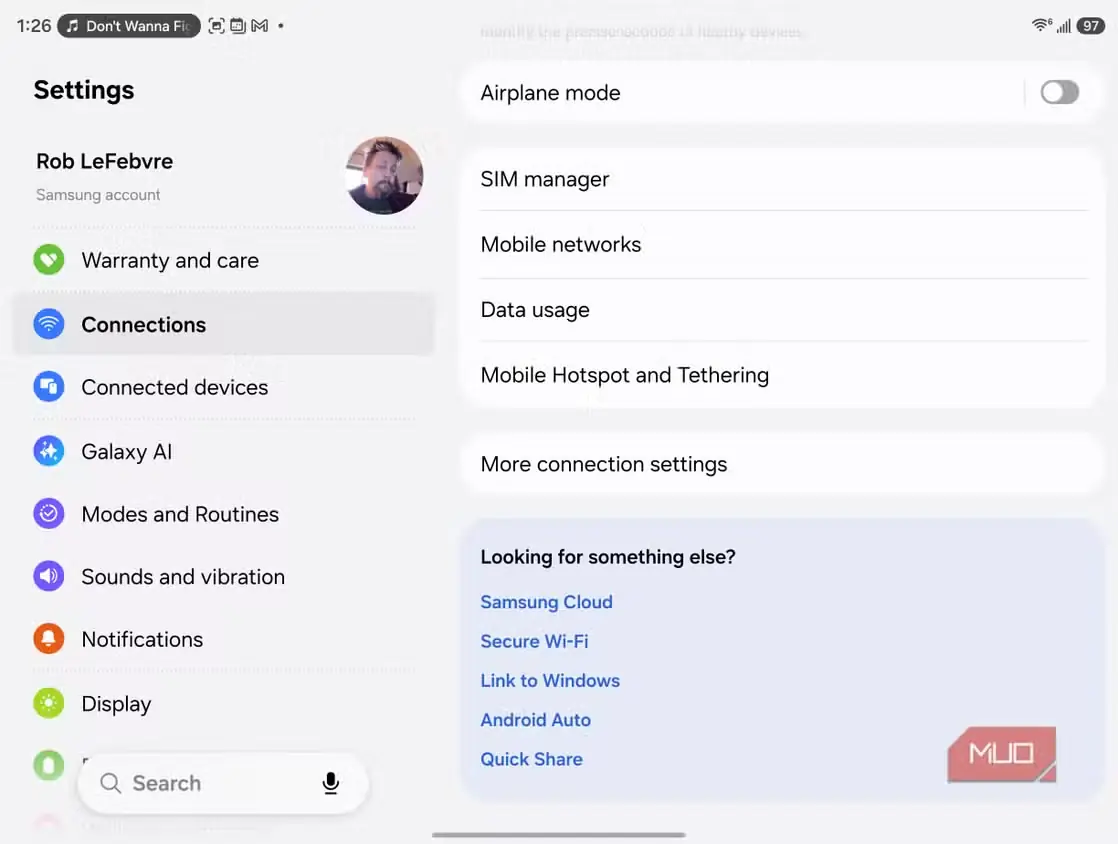Select the Connections category

coord(224,324)
